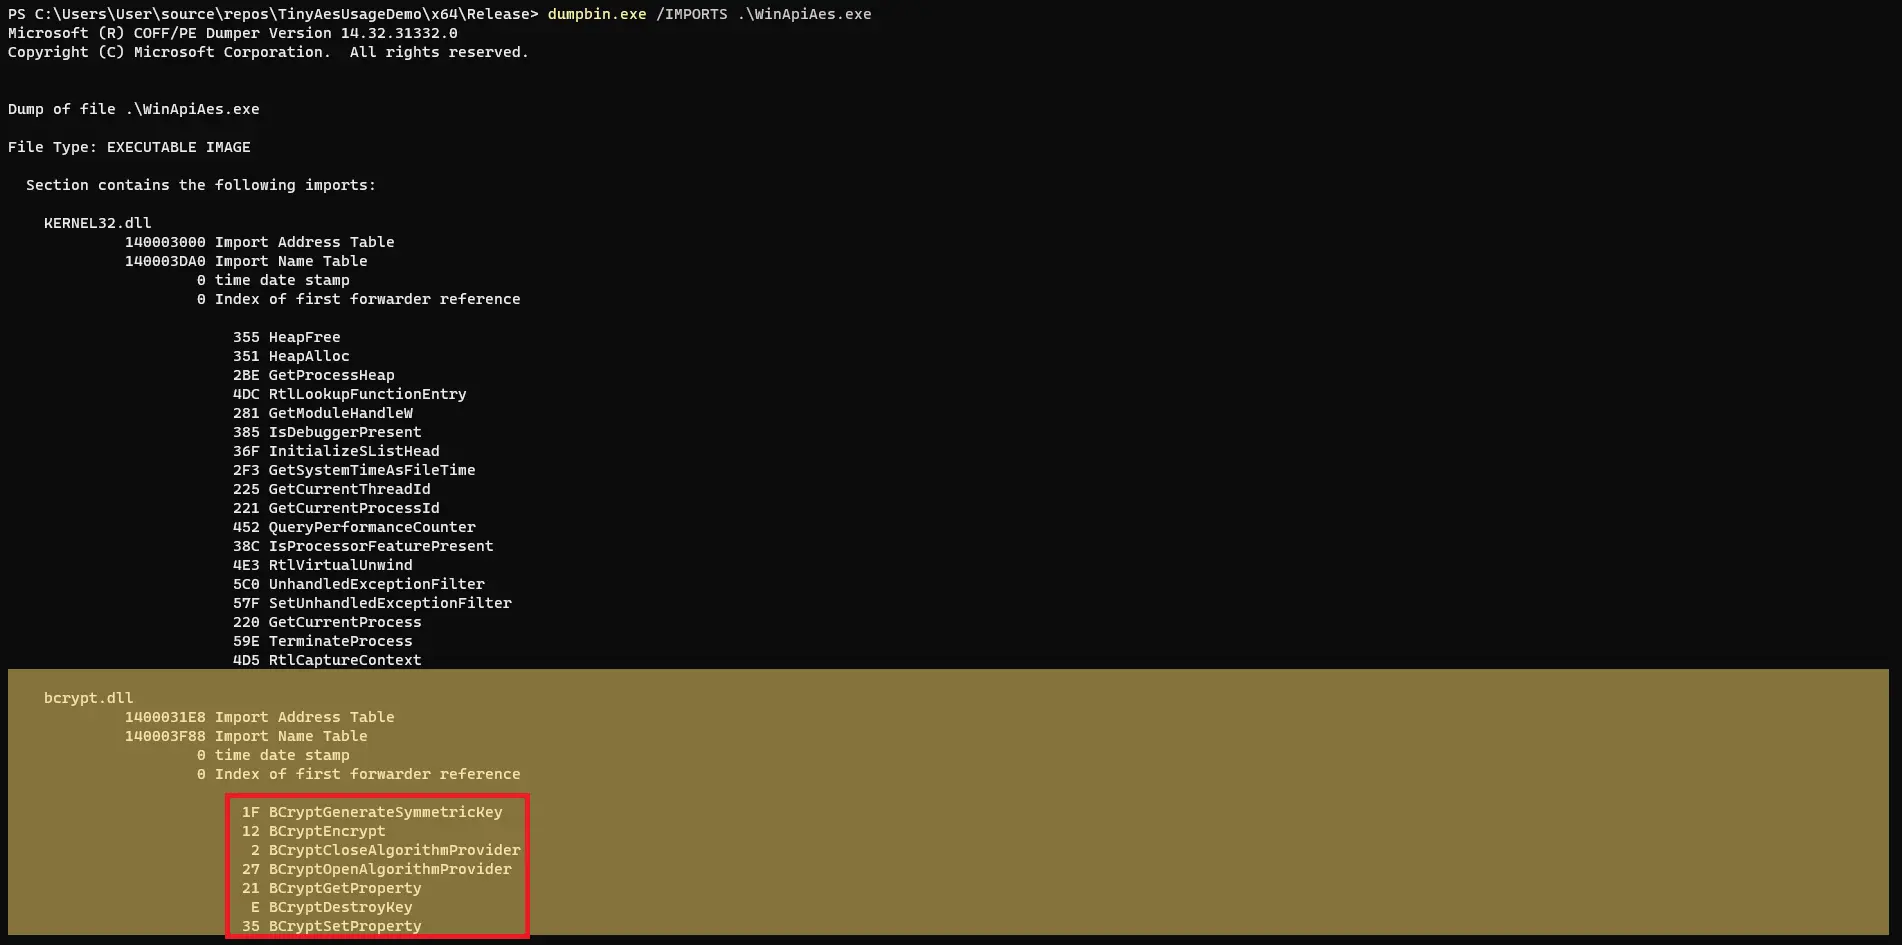Click the 140003F88 Import Name Table line
1902x945 pixels.
coord(246,736)
